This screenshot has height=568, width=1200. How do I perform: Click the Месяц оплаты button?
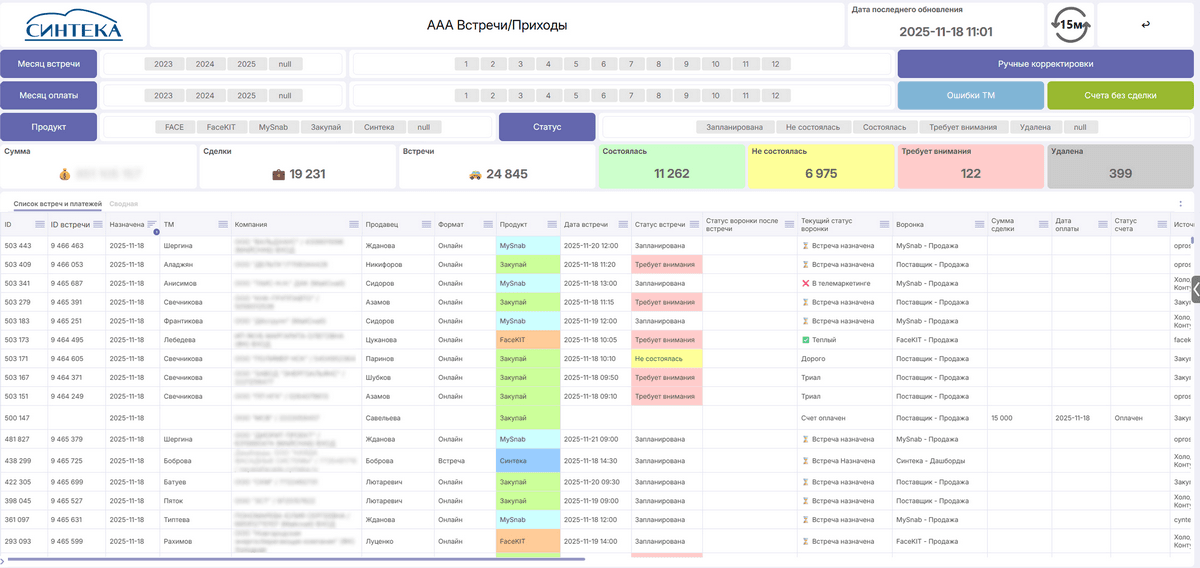pos(49,96)
